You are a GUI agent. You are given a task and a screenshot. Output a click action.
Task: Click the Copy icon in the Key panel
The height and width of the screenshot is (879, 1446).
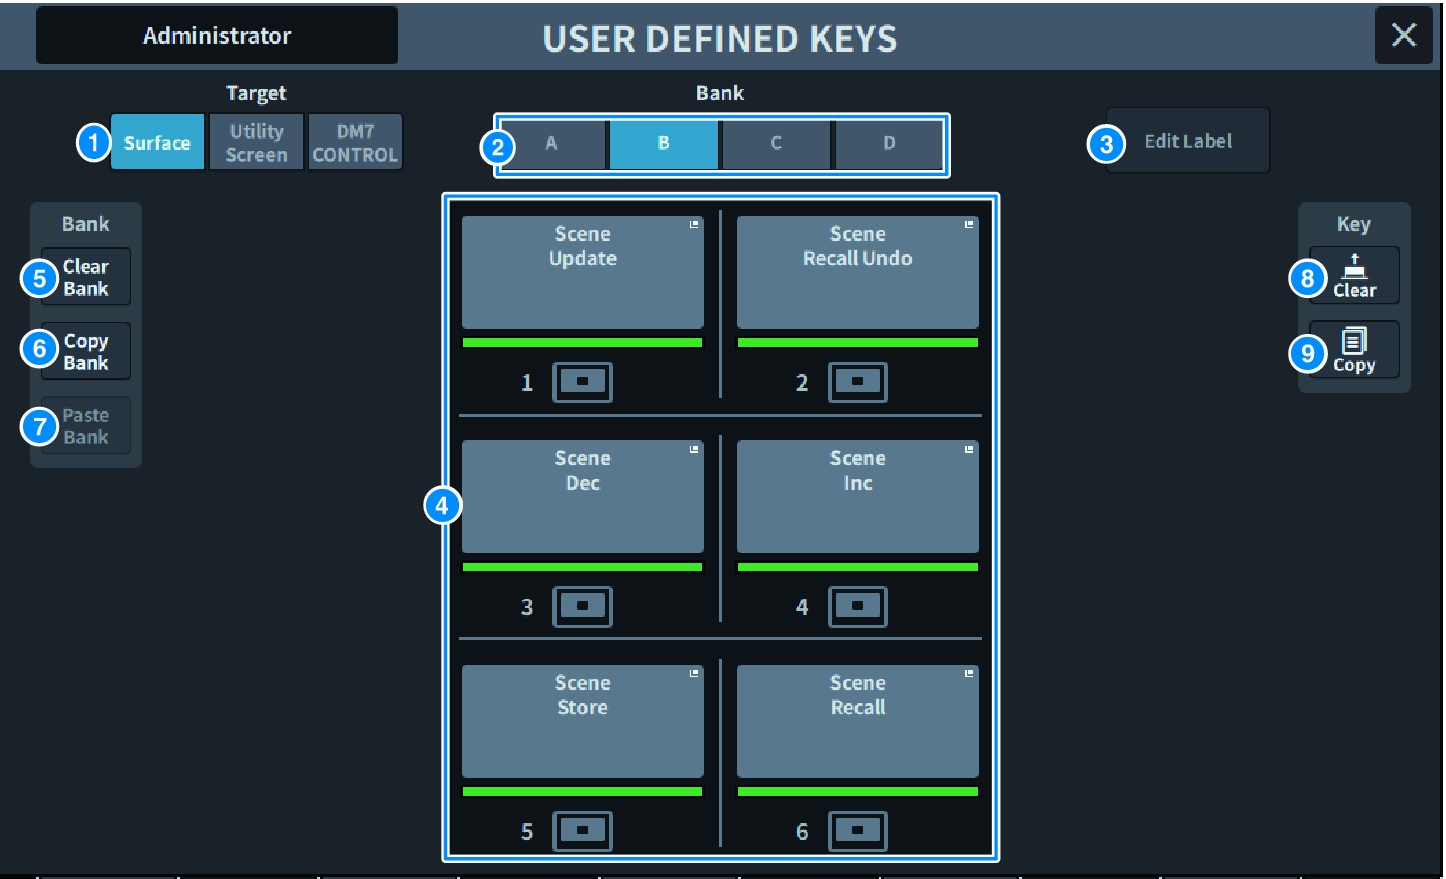click(1353, 350)
